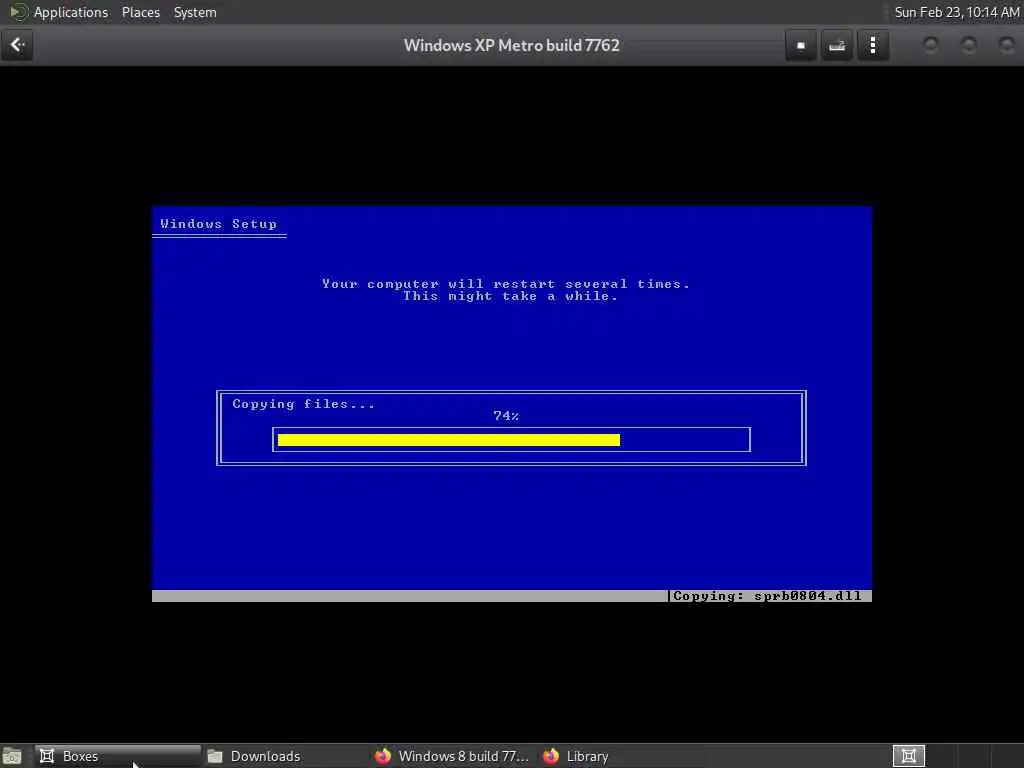This screenshot has width=1024, height=768.
Task: Click the title 'Windows XP Metro build 7762'
Action: [x=511, y=46]
